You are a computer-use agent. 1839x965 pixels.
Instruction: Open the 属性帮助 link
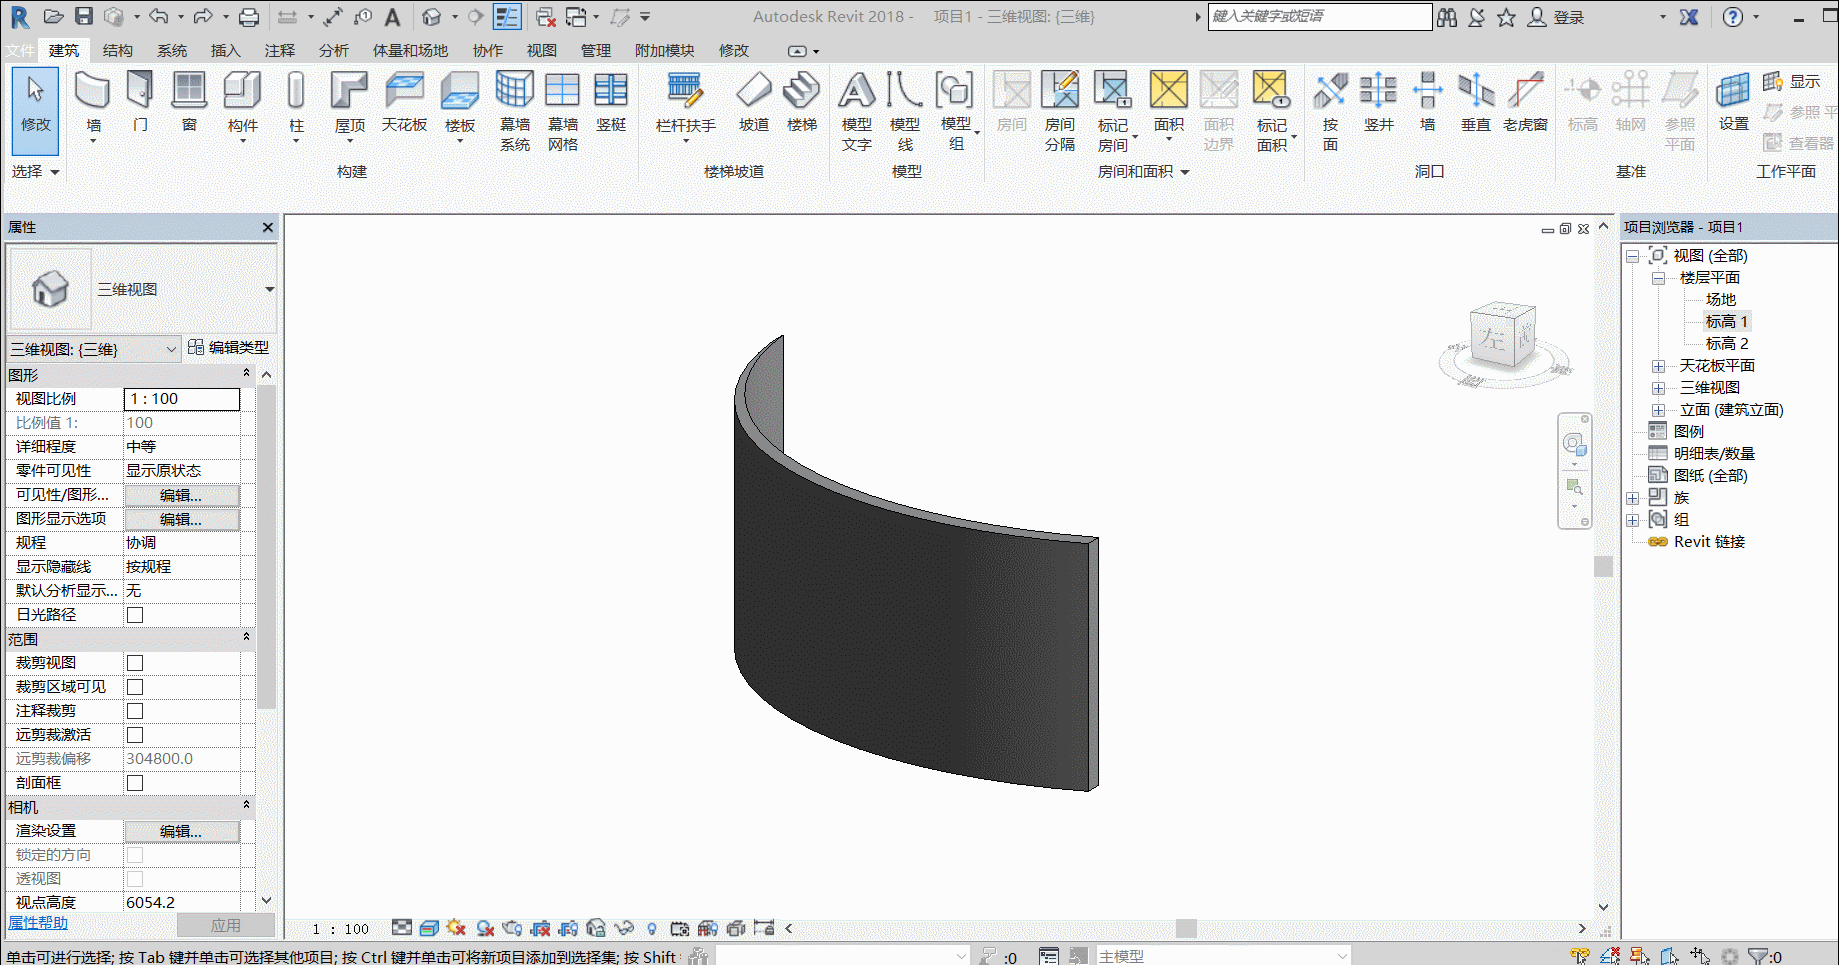tap(38, 923)
